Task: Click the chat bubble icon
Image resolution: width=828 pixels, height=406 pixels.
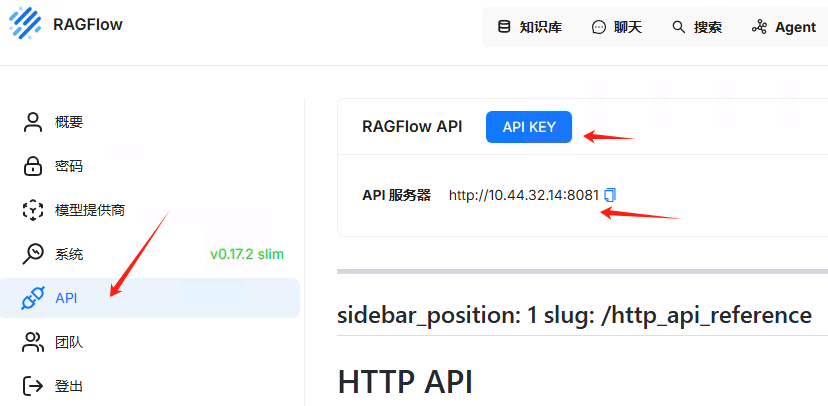Action: pos(599,27)
